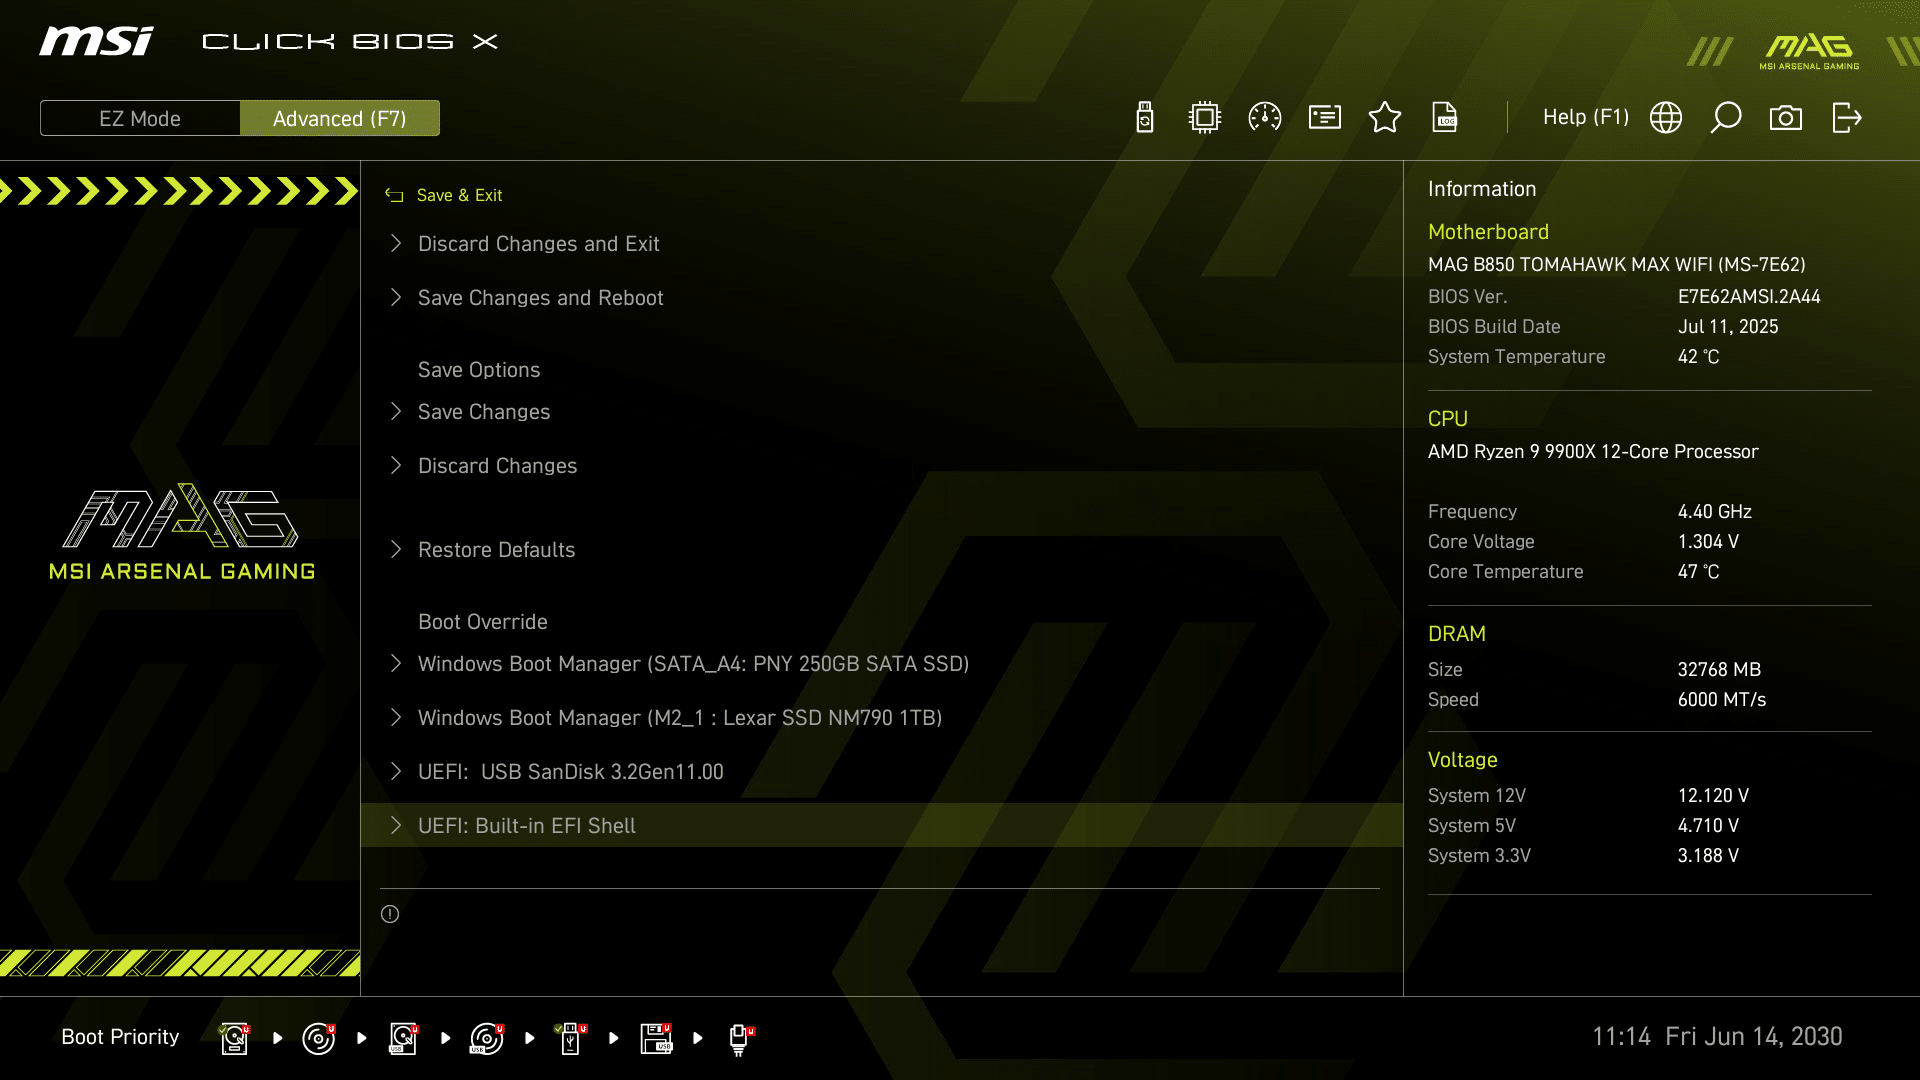
Task: Open the fan speed gauge icon
Action: pyautogui.click(x=1265, y=118)
